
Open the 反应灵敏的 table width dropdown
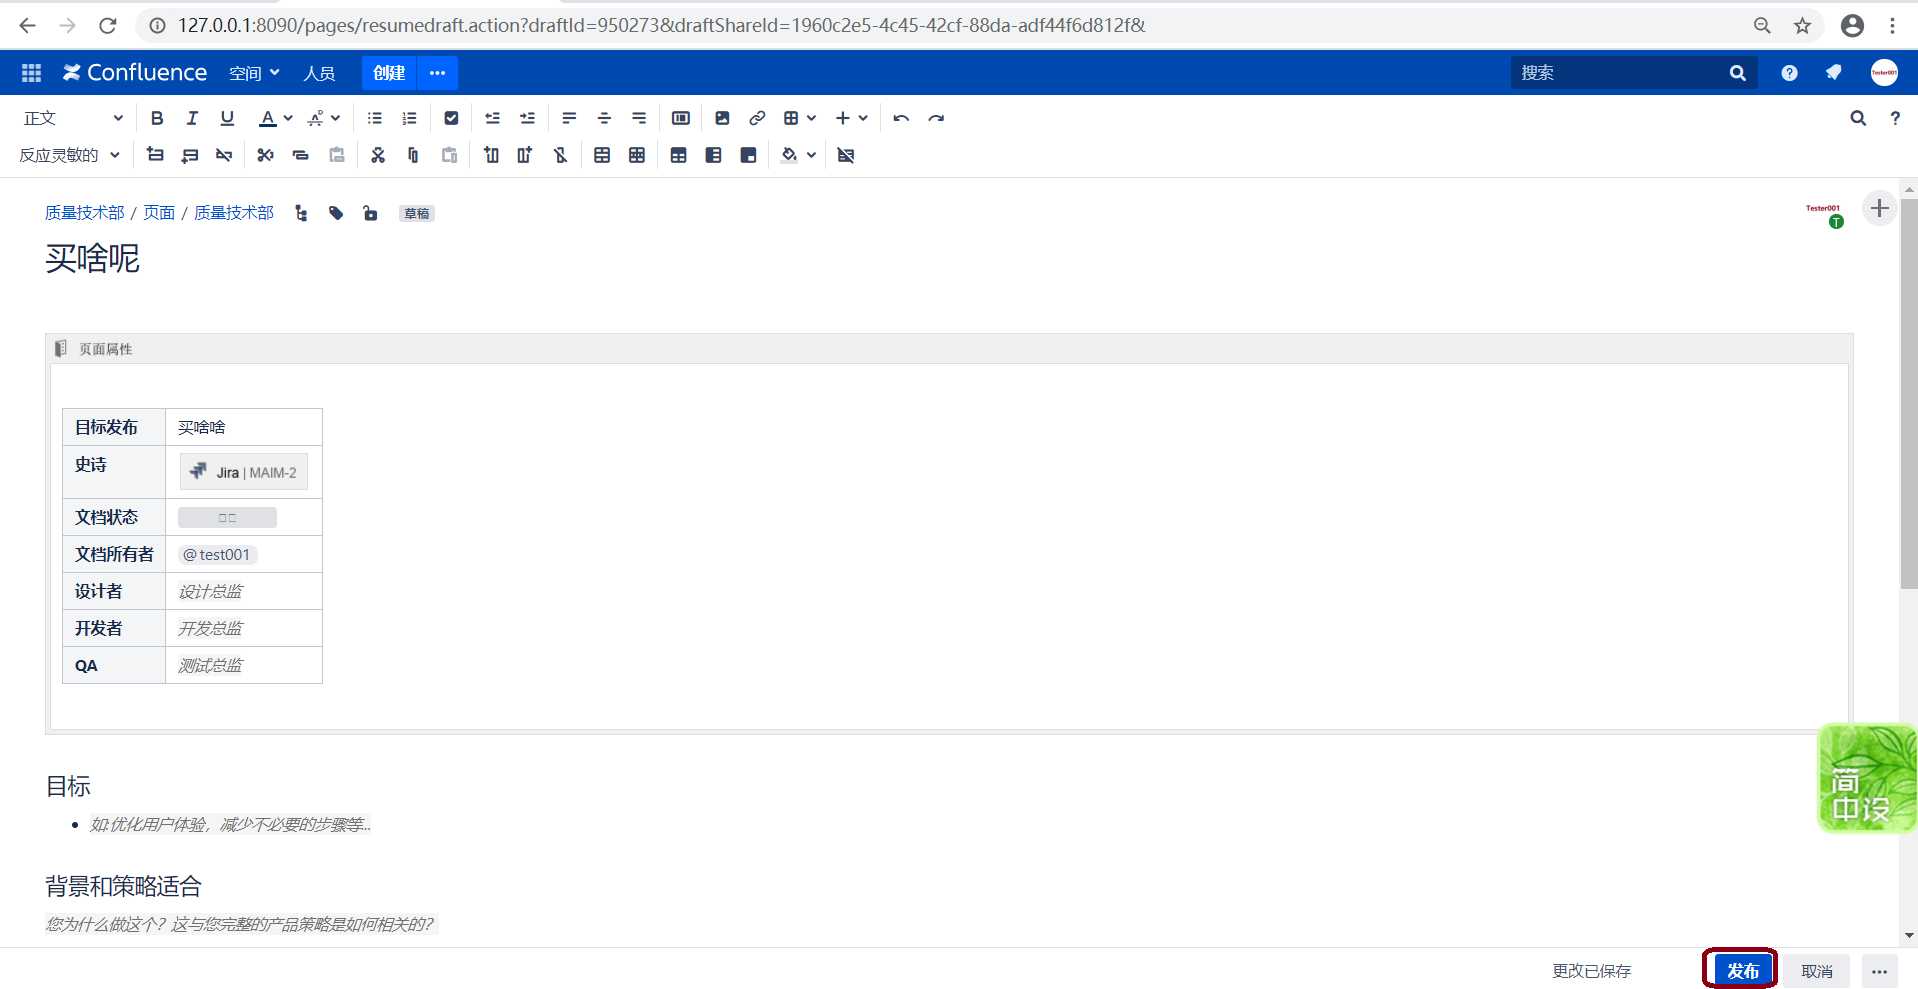click(69, 155)
